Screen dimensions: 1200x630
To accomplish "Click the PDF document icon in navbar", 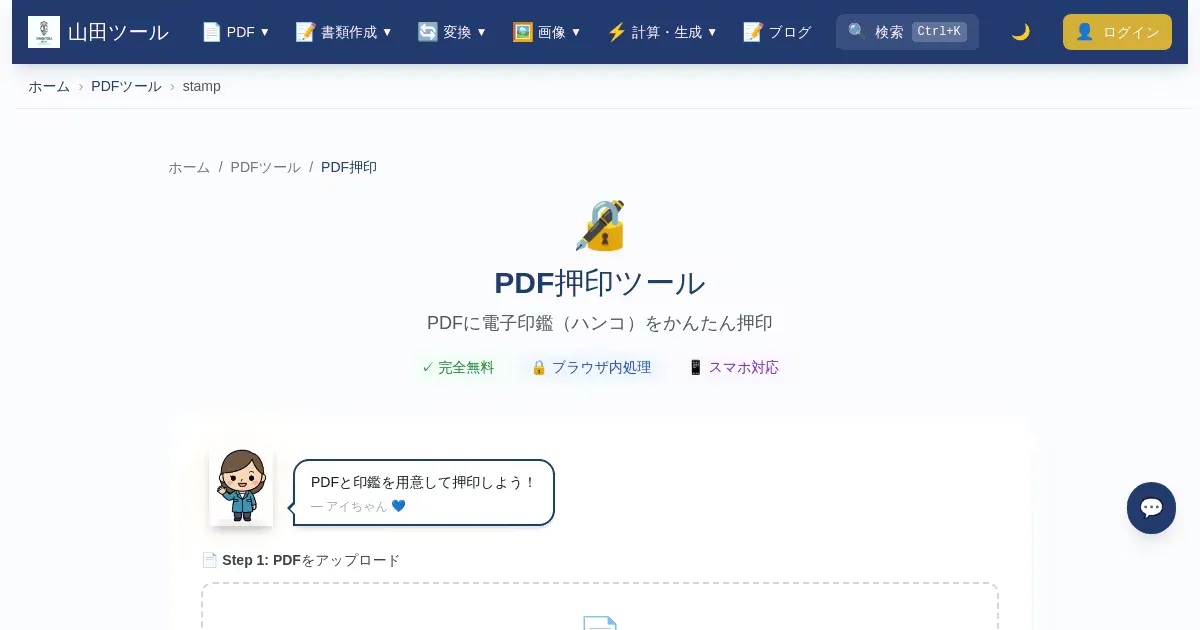I will (x=211, y=32).
